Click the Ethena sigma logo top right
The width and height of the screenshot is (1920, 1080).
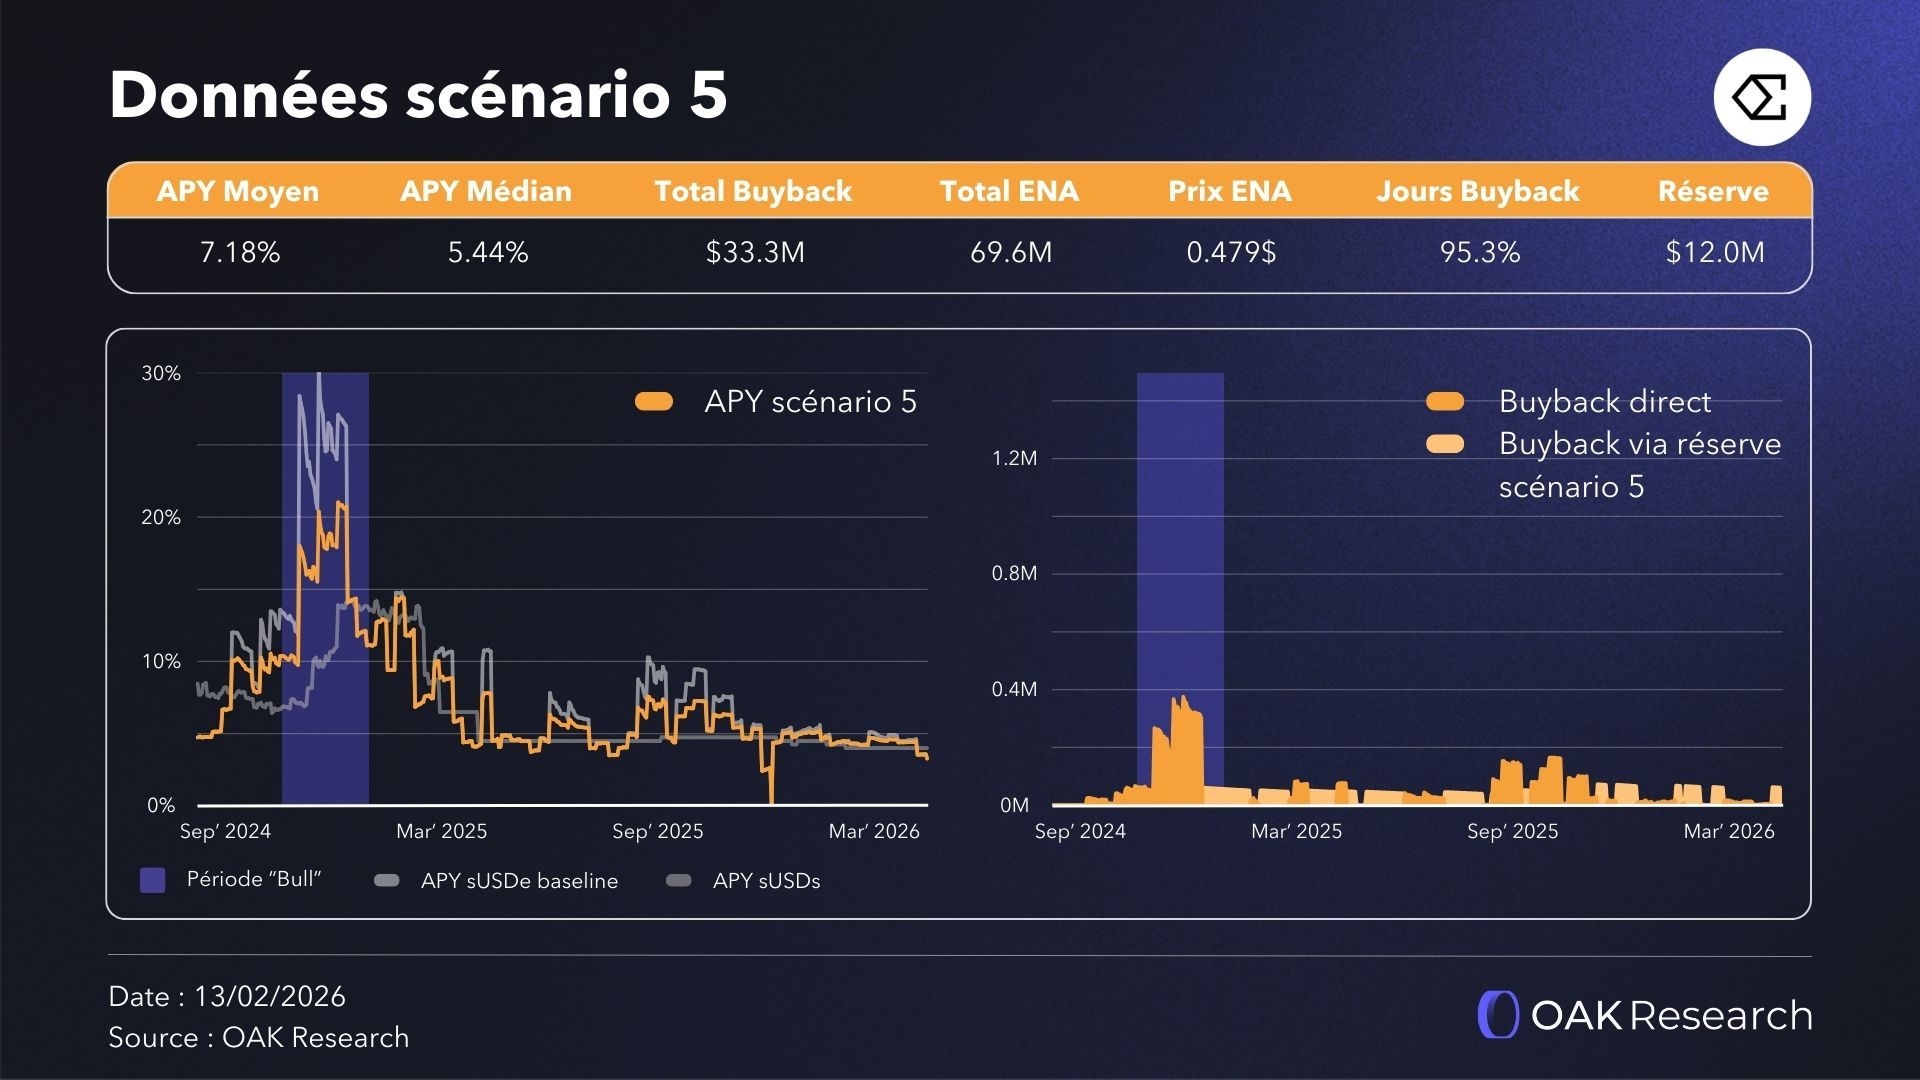(1761, 96)
